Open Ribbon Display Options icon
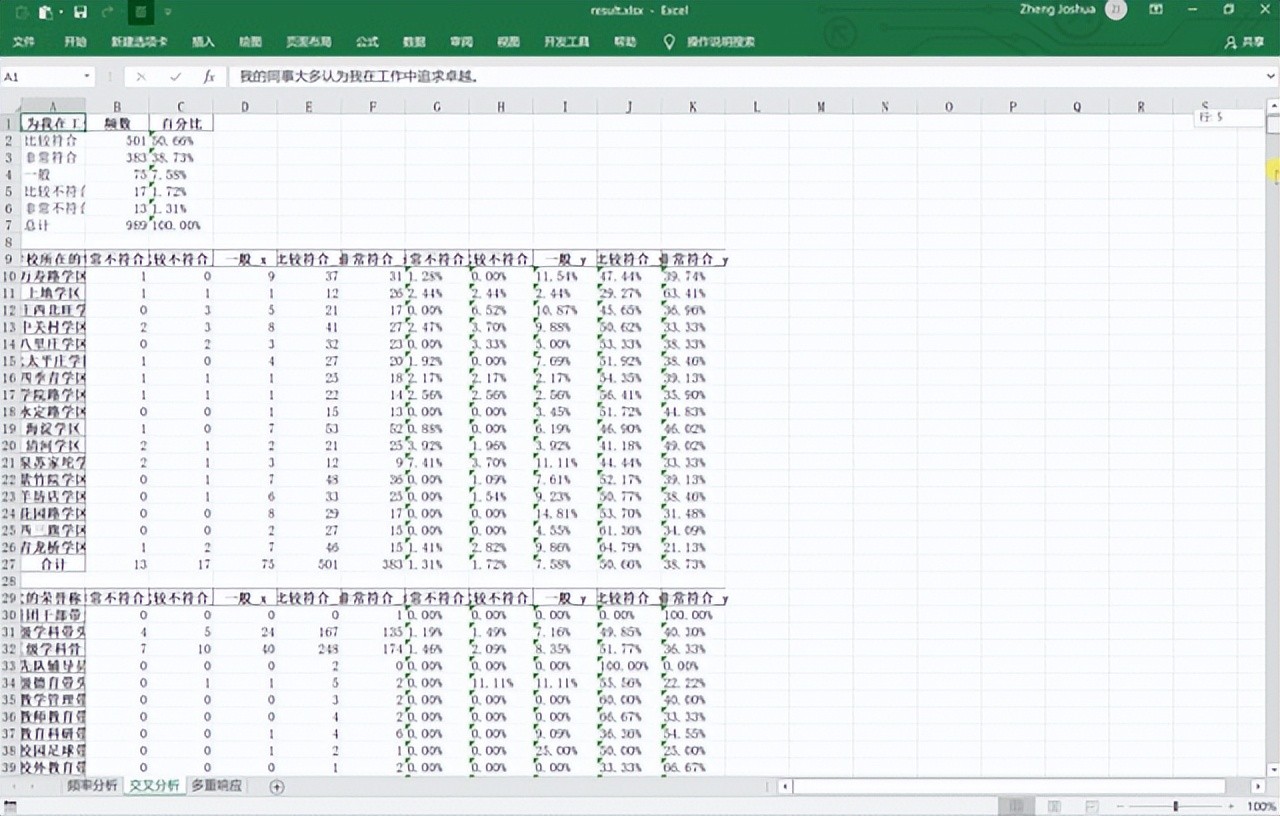Viewport: 1280px width, 816px height. pyautogui.click(x=1156, y=11)
